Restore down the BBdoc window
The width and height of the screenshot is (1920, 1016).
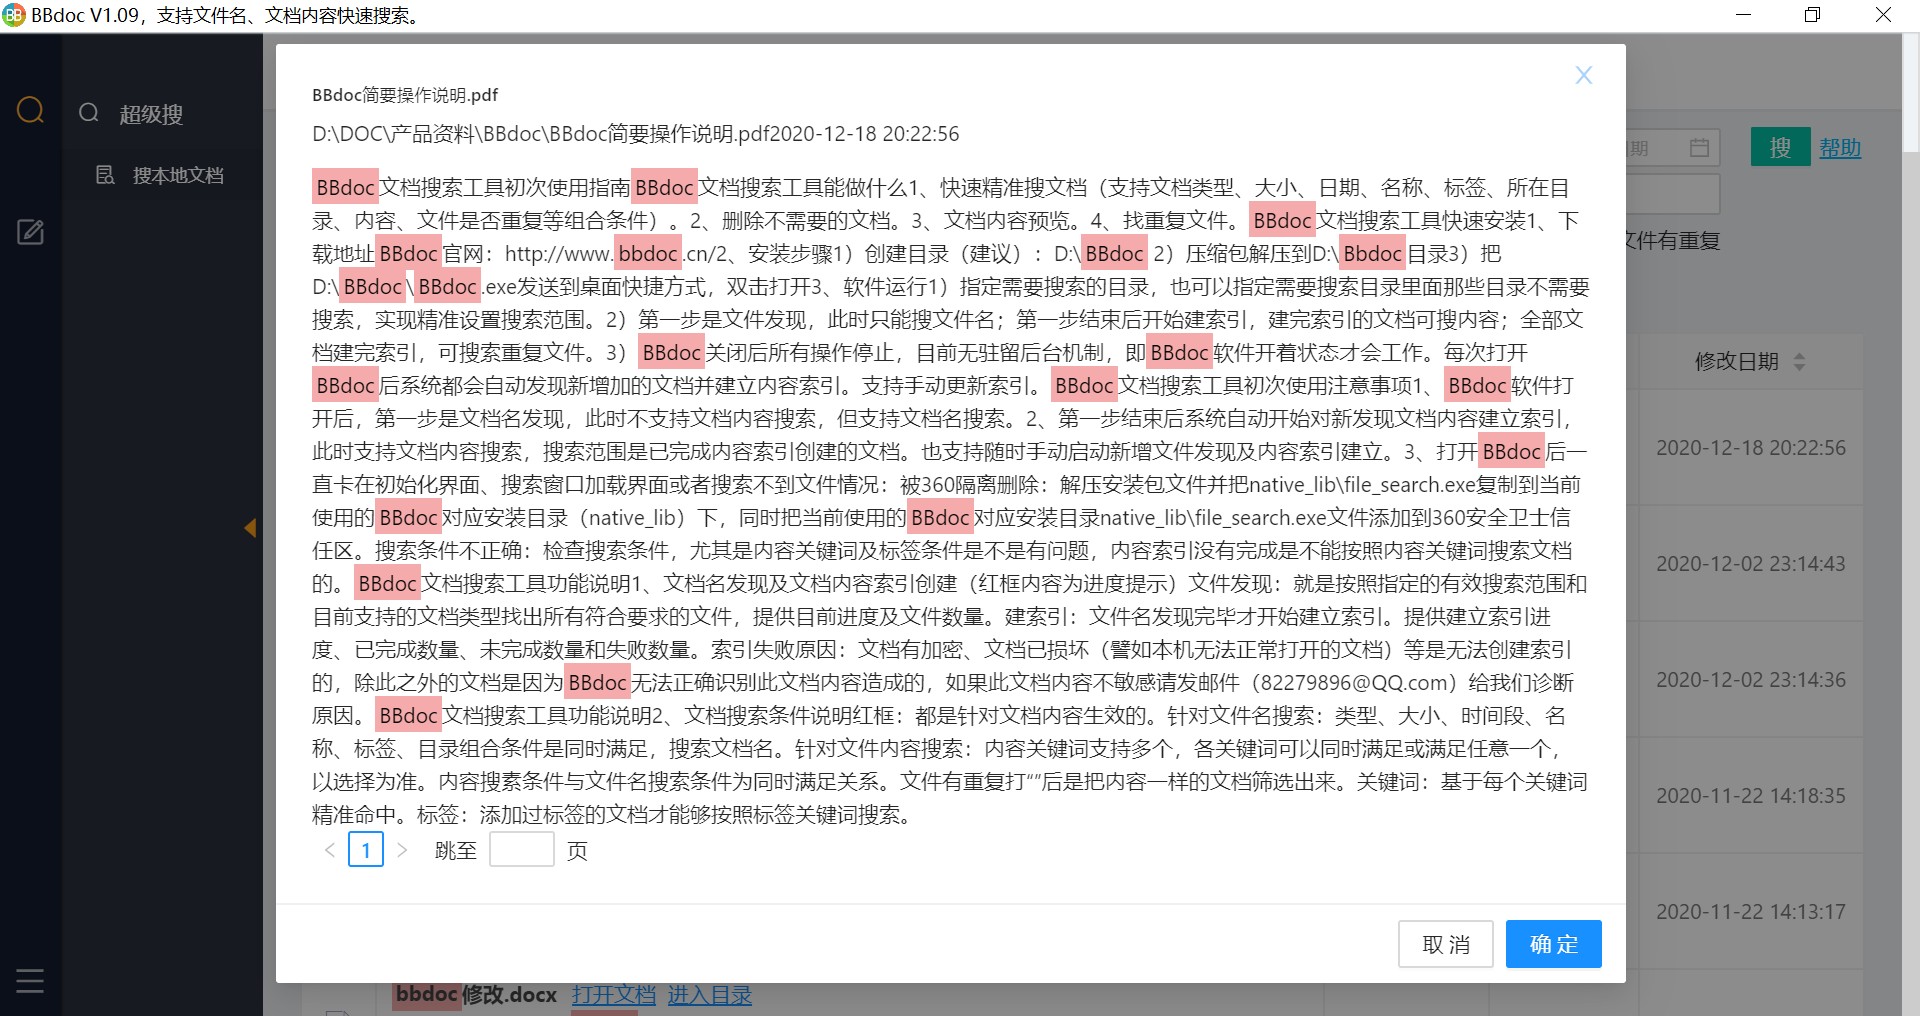click(x=1813, y=15)
